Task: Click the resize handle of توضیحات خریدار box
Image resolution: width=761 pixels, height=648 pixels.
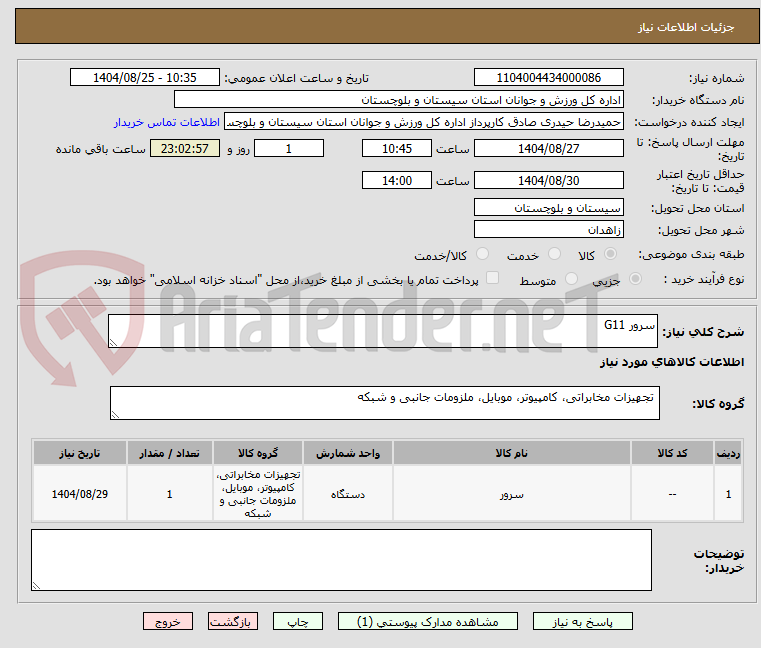Action: coord(36,585)
